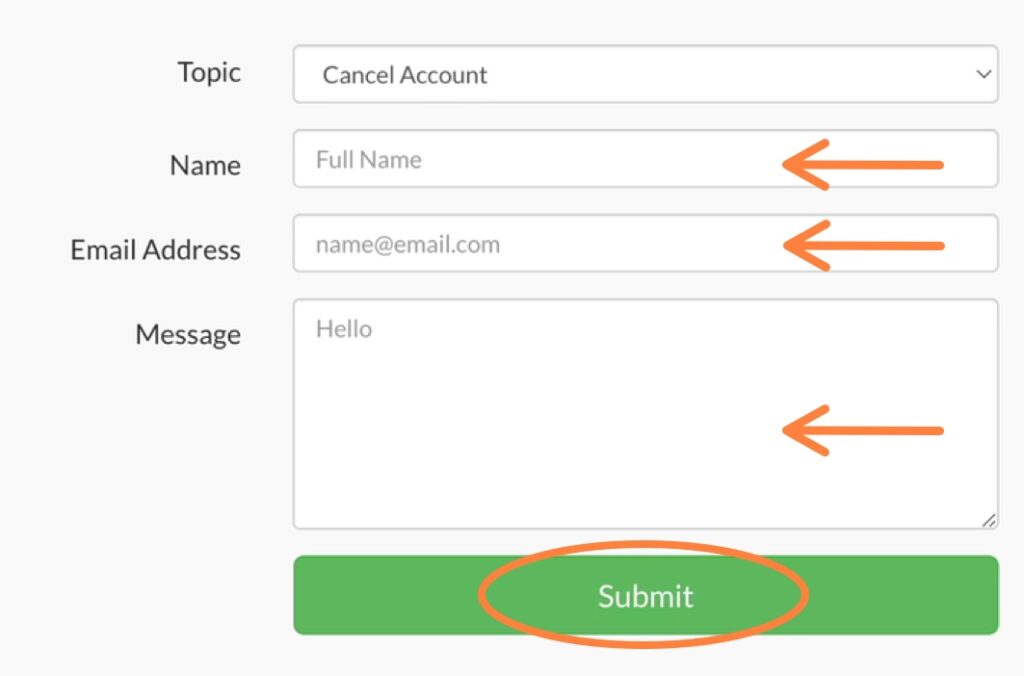Click the "Topic" field label
The width and height of the screenshot is (1024, 676).
[209, 73]
